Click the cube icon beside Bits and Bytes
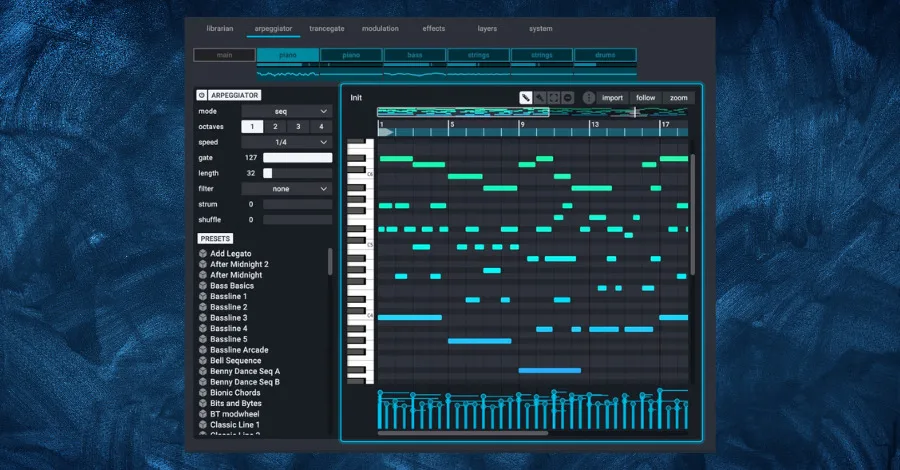This screenshot has width=900, height=470. point(203,403)
